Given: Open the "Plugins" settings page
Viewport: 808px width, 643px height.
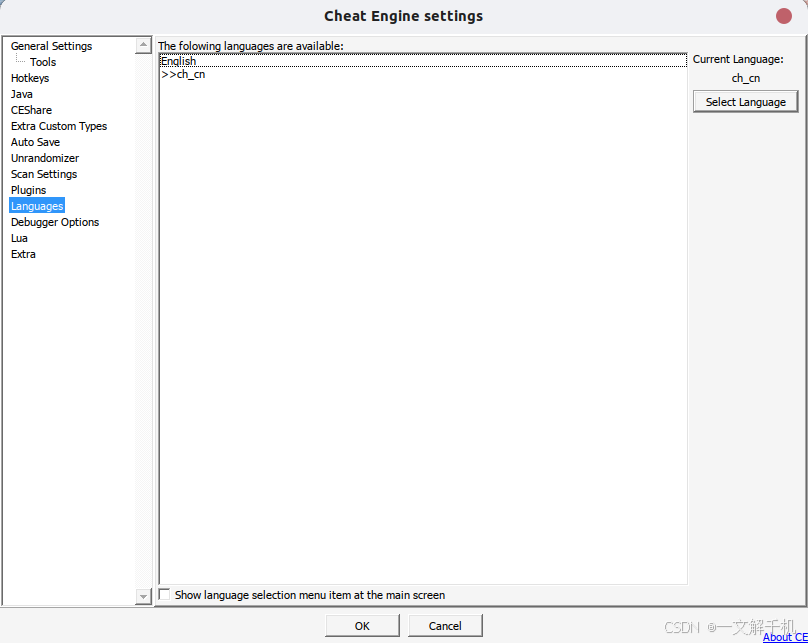Looking at the screenshot, I should coord(28,190).
